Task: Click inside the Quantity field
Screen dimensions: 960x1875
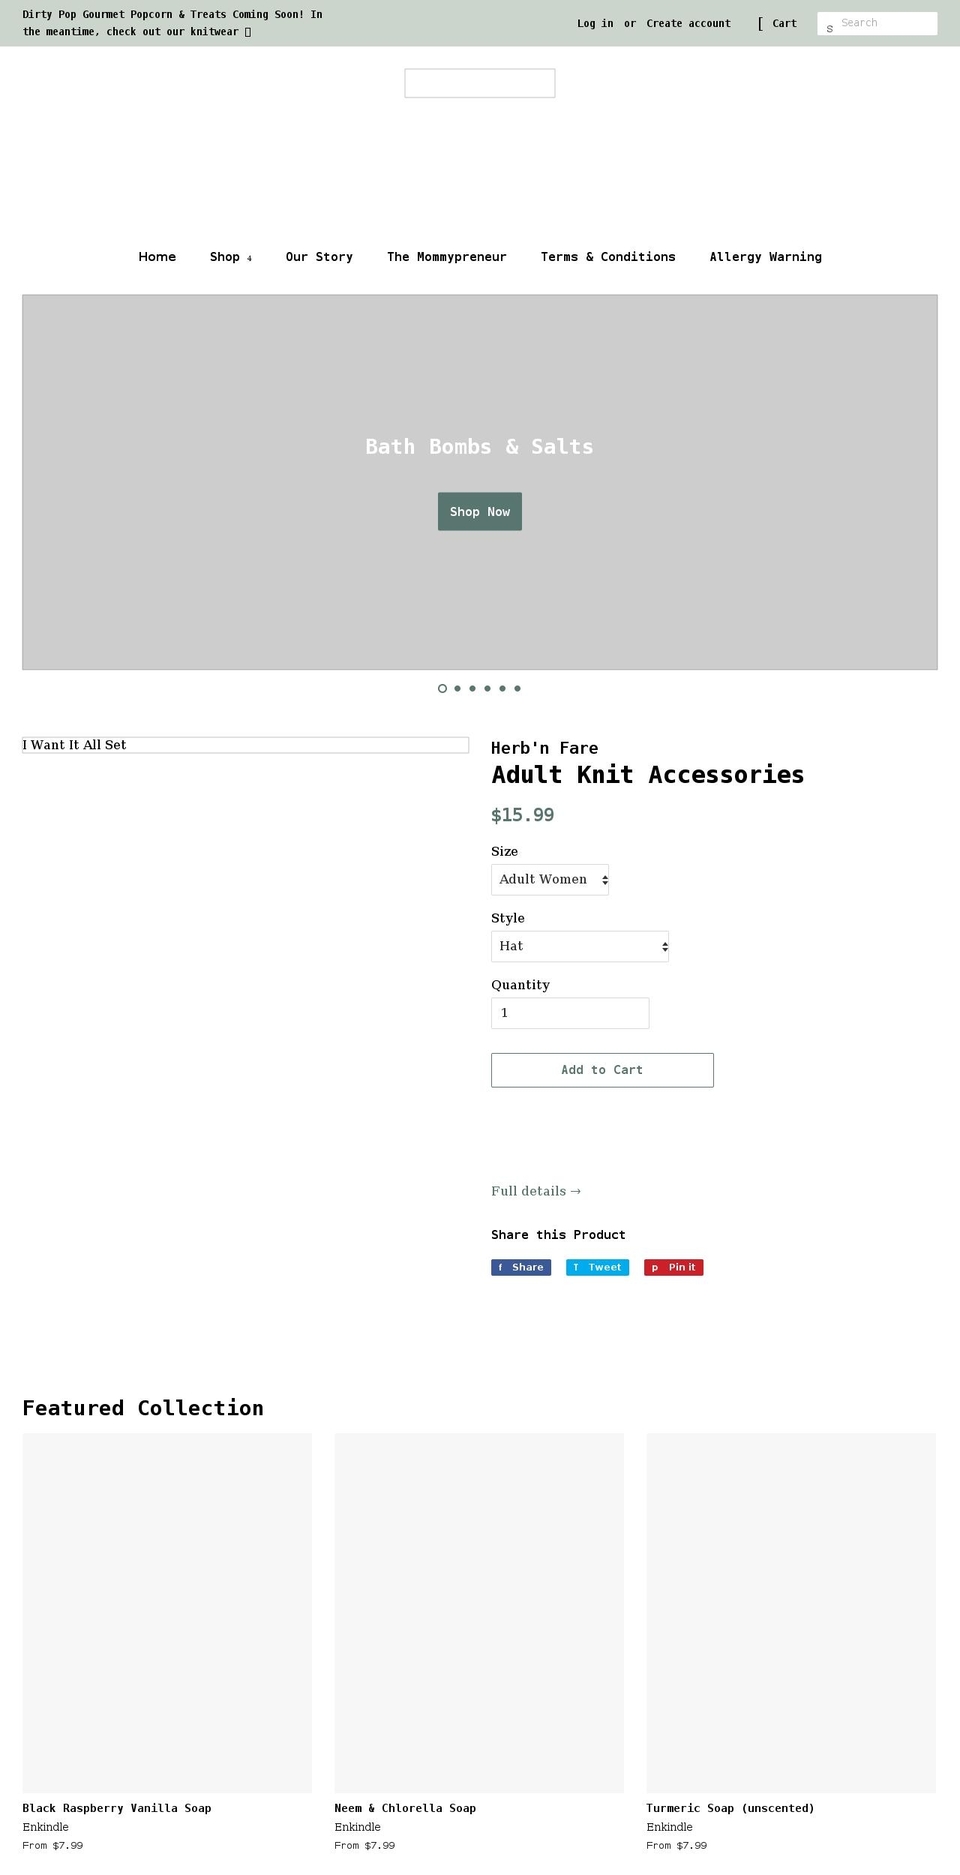Action: point(569,1013)
